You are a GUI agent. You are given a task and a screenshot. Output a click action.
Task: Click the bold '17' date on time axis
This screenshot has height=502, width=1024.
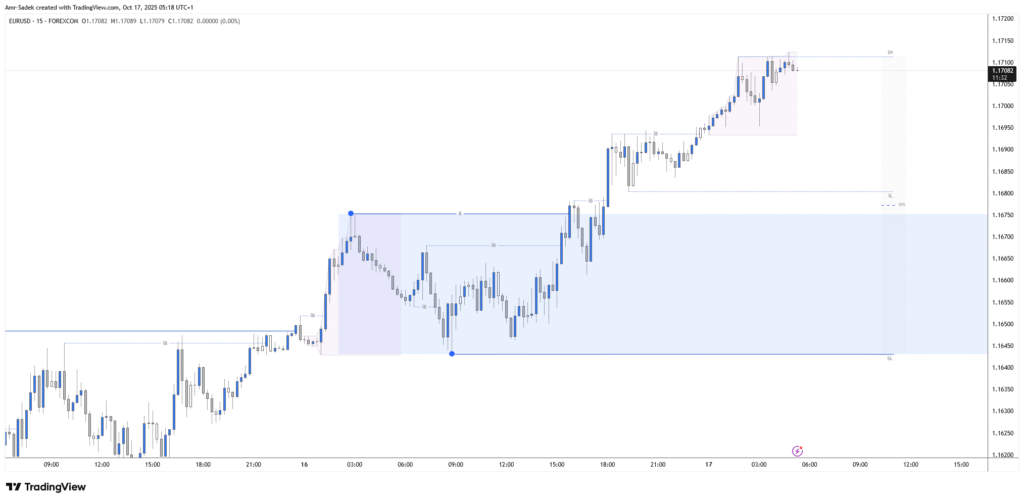[708, 465]
